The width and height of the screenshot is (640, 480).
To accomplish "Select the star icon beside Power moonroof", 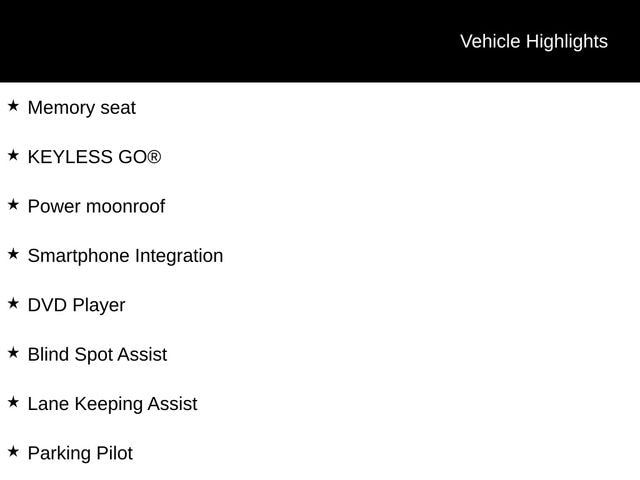I will pyautogui.click(x=13, y=205).
